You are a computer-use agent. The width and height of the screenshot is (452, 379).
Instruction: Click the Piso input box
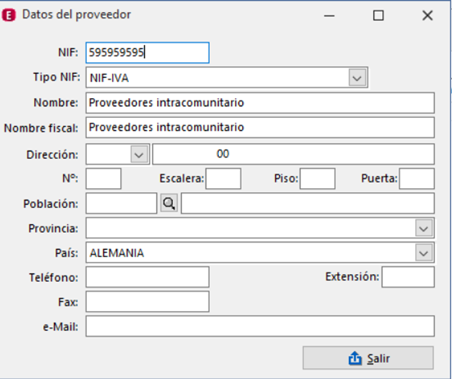click(x=317, y=179)
